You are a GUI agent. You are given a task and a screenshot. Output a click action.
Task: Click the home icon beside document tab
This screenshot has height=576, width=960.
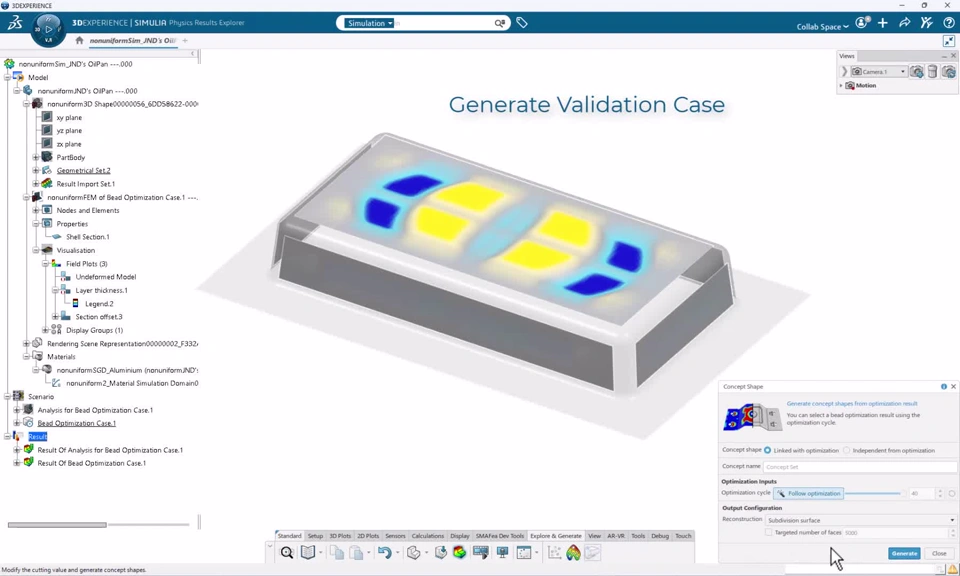(79, 41)
